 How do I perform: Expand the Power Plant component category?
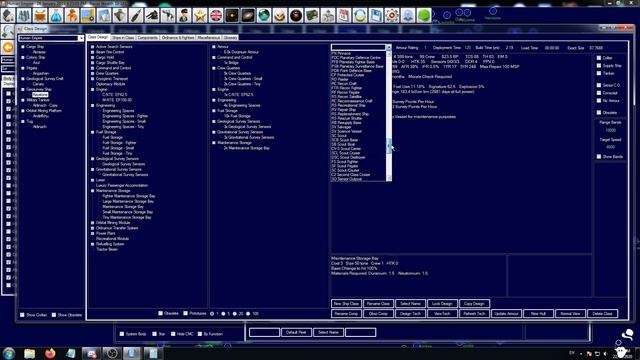[93, 233]
